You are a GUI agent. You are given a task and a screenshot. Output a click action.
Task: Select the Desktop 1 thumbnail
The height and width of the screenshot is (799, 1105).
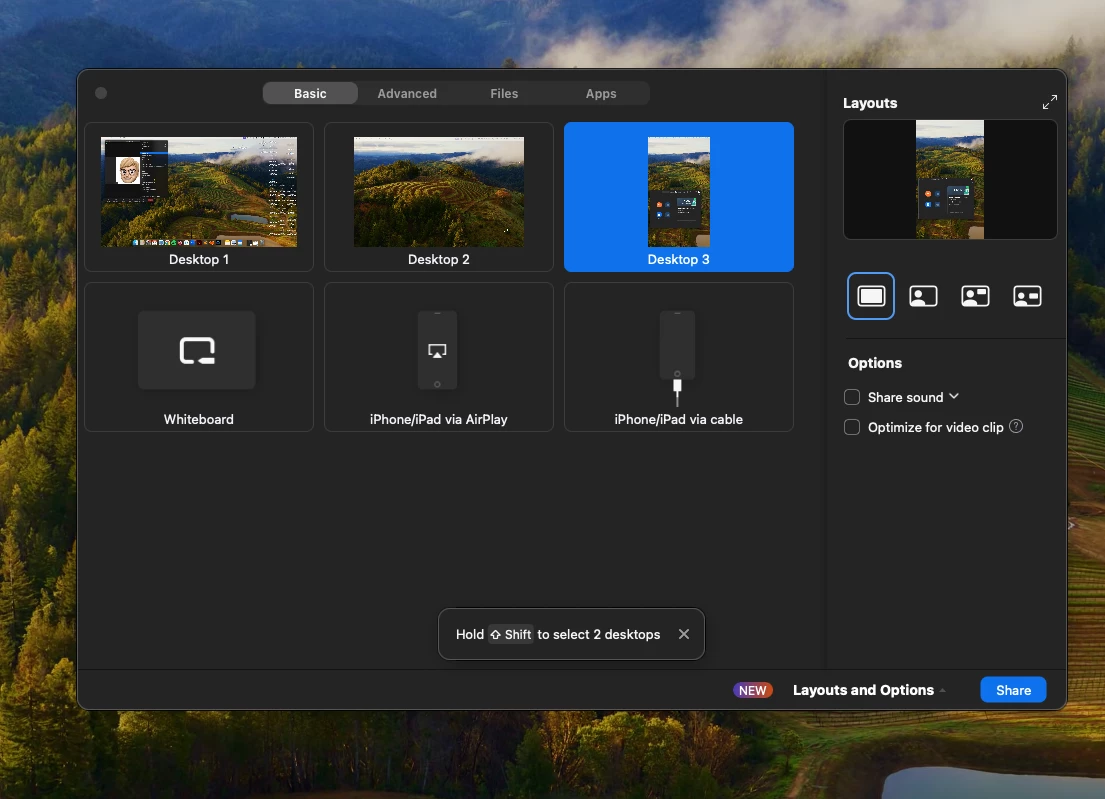pos(199,197)
